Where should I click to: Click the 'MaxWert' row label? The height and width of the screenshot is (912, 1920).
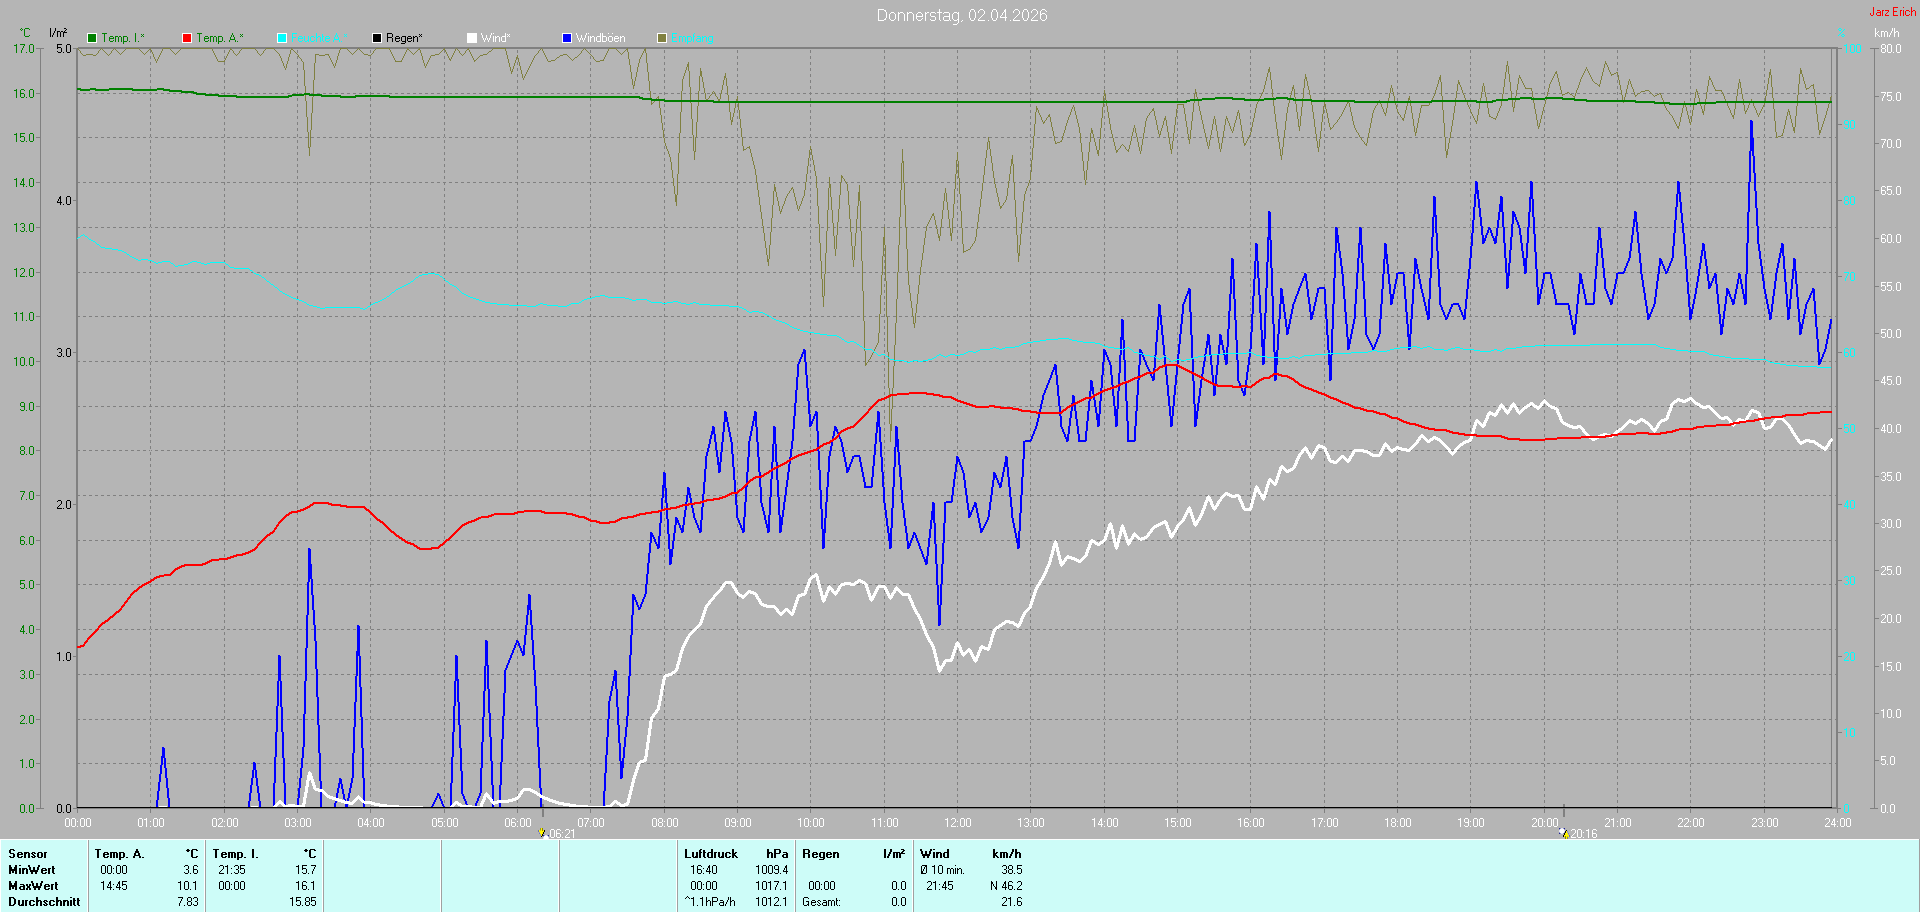[x=33, y=886]
